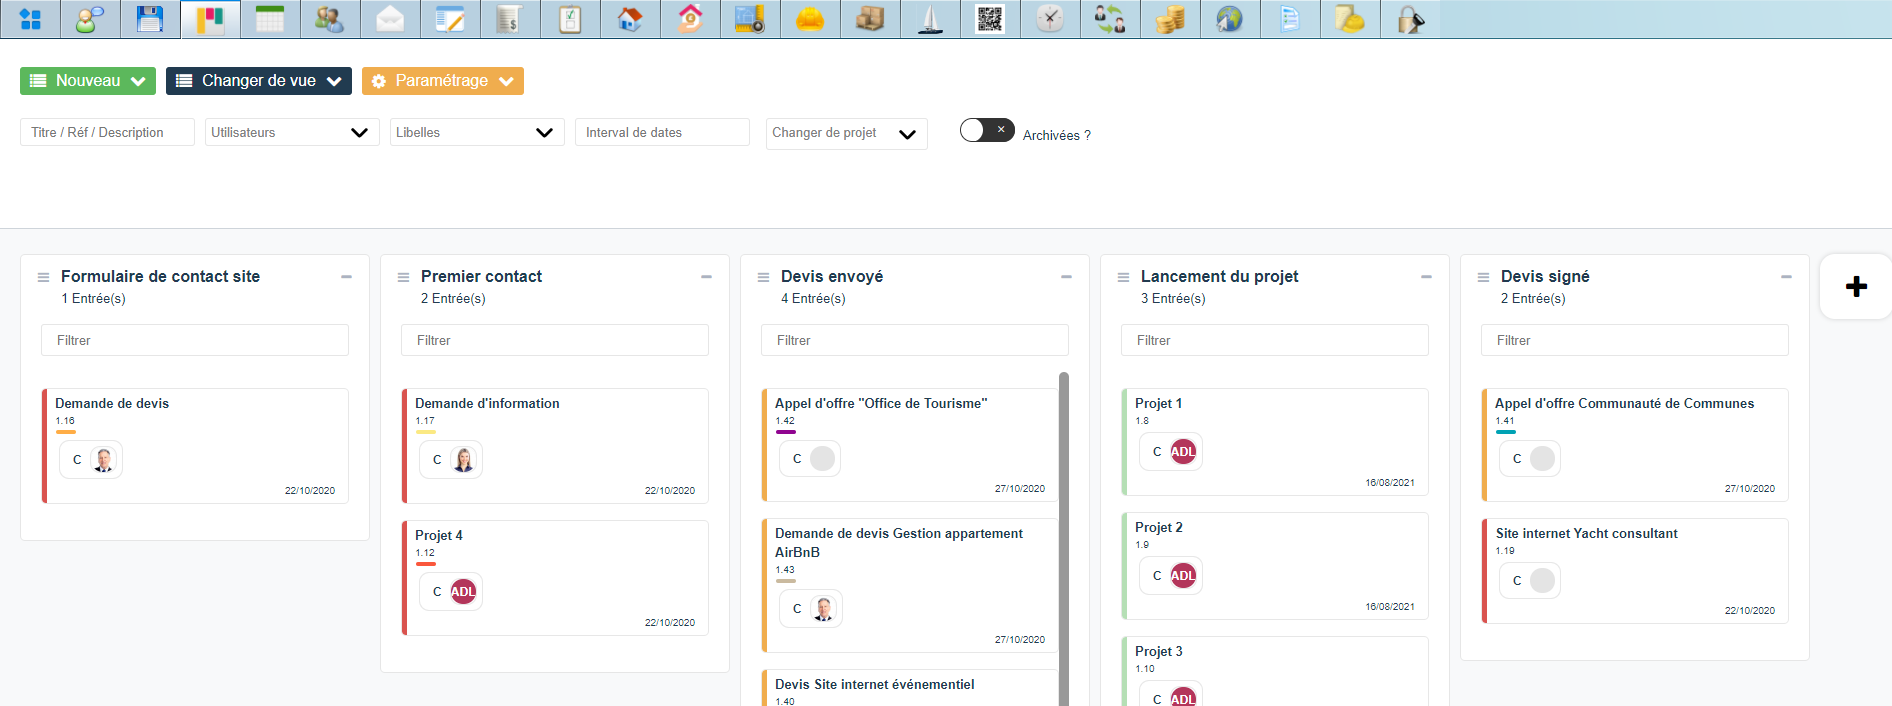Screen dimensions: 1892x706
Task: Click Filtrer field in Lancement du projet column
Action: tap(1275, 340)
